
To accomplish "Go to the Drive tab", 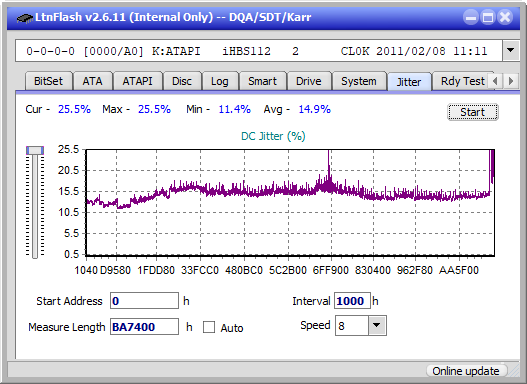I will click(x=309, y=81).
